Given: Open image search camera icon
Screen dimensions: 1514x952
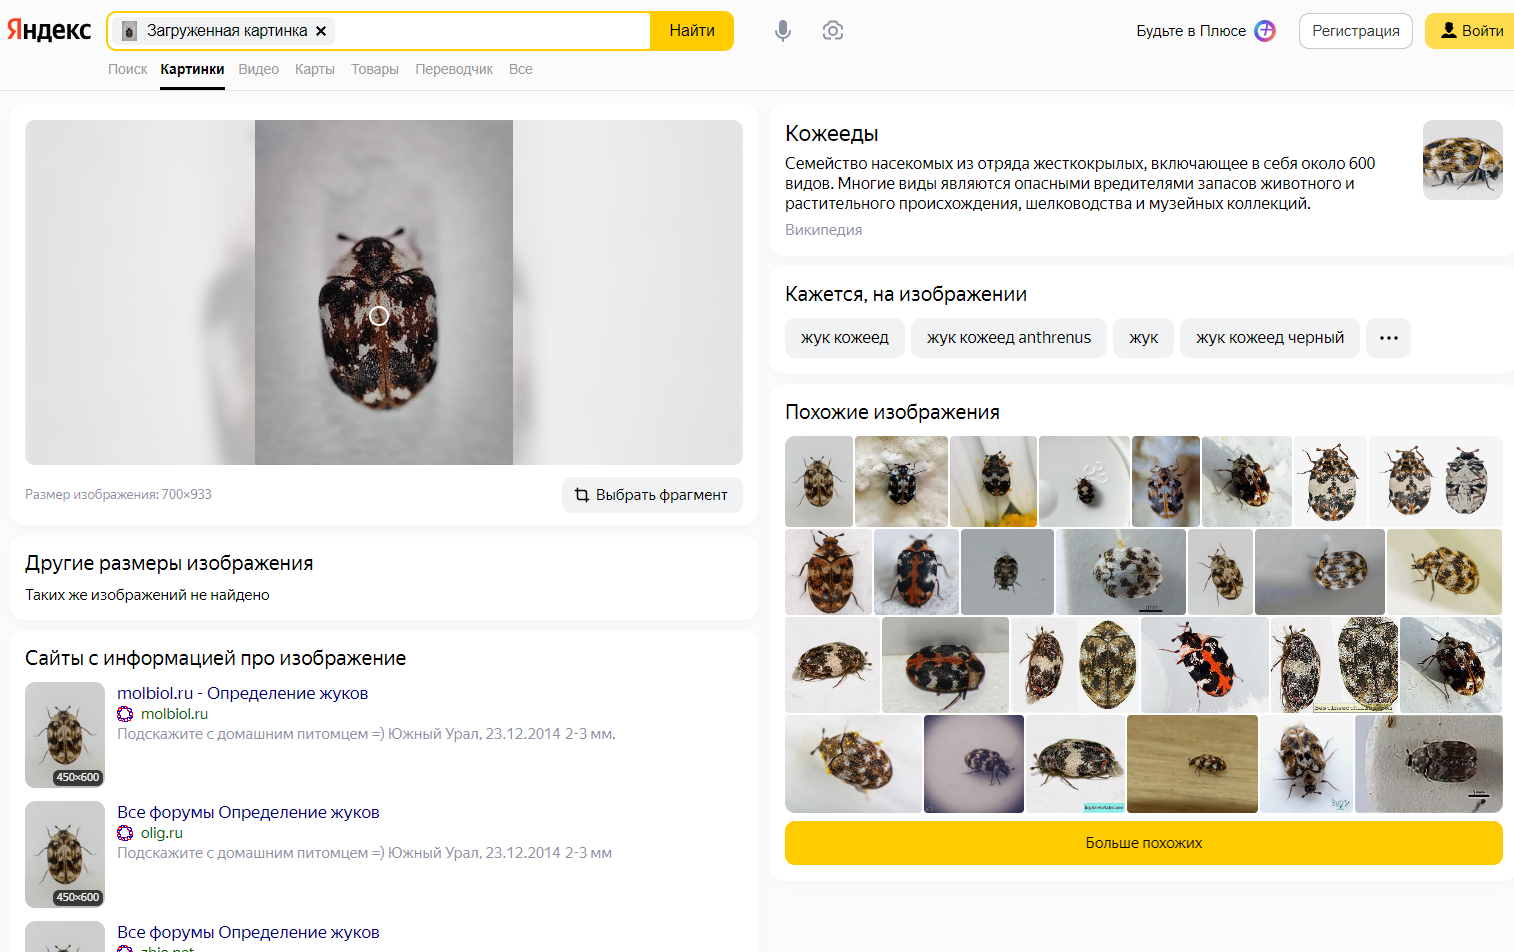Looking at the screenshot, I should [833, 31].
